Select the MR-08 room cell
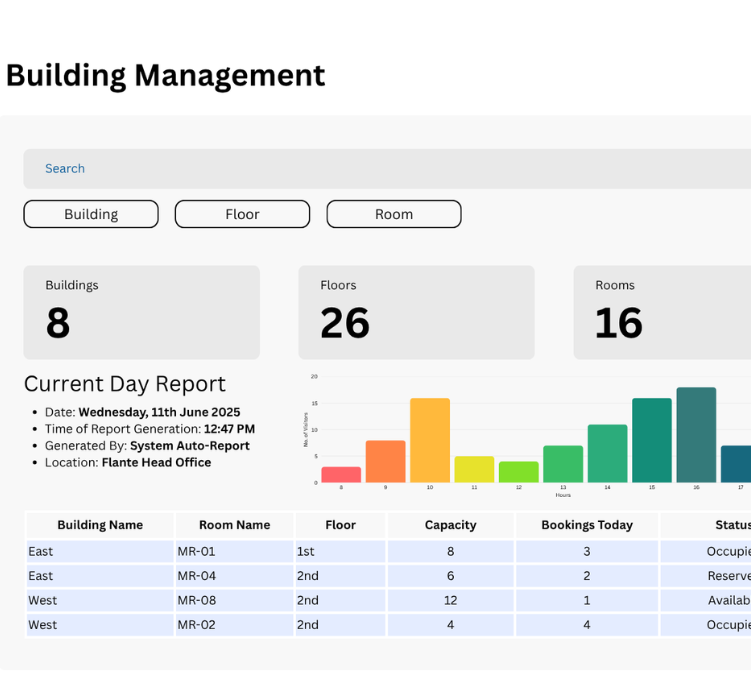 [235, 600]
